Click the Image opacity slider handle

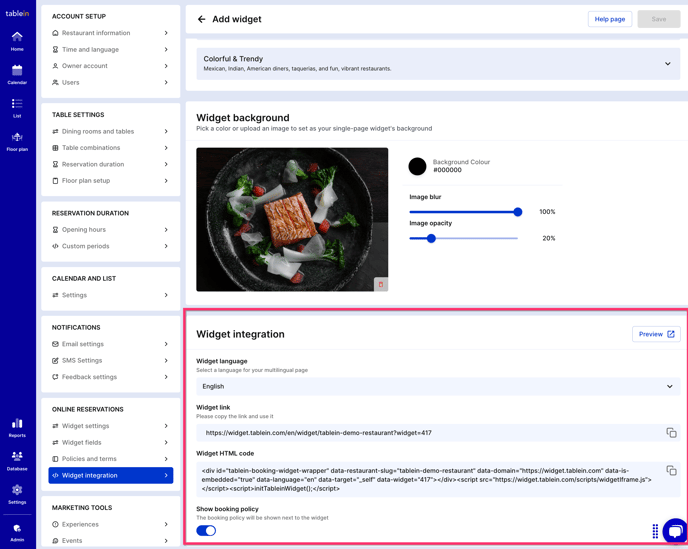tap(431, 238)
